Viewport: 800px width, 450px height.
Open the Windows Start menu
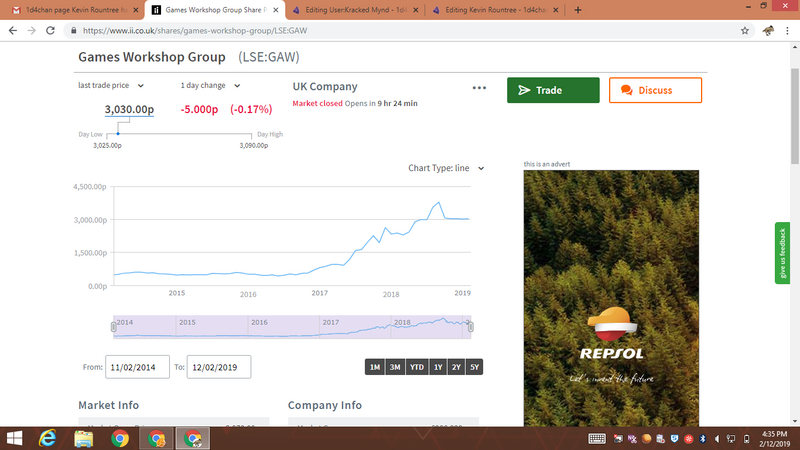14,438
